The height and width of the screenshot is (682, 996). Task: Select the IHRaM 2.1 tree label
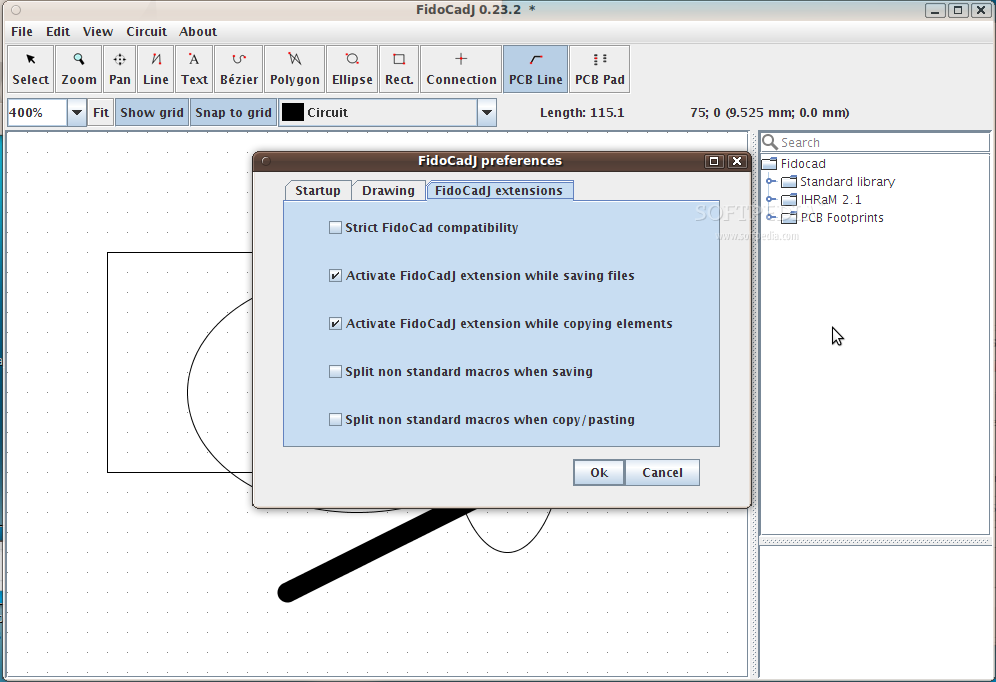(x=831, y=199)
